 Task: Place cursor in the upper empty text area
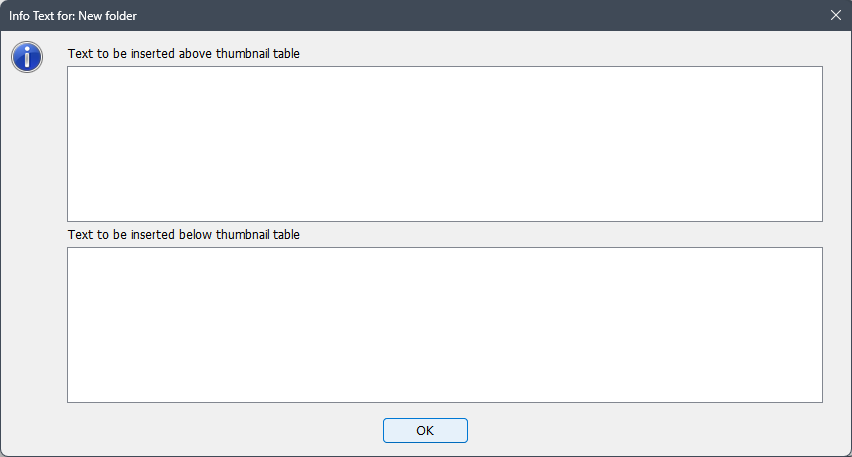click(x=444, y=144)
